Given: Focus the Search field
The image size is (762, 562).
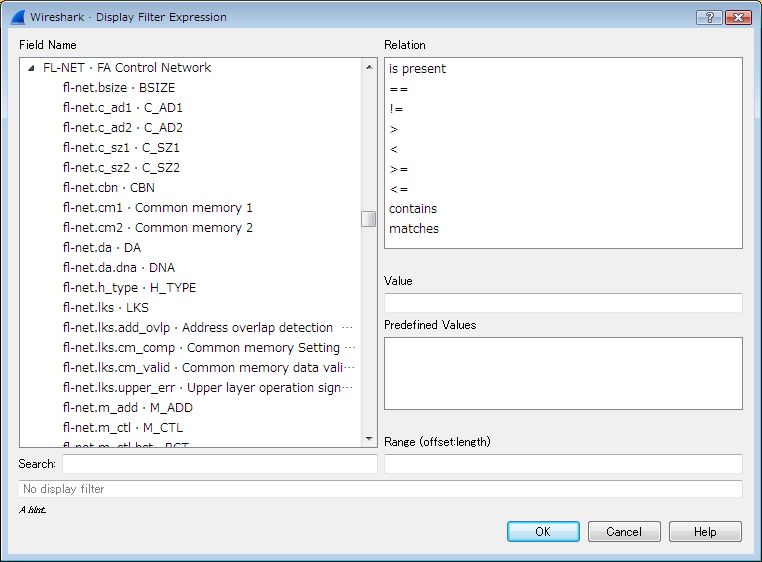Looking at the screenshot, I should (220, 464).
